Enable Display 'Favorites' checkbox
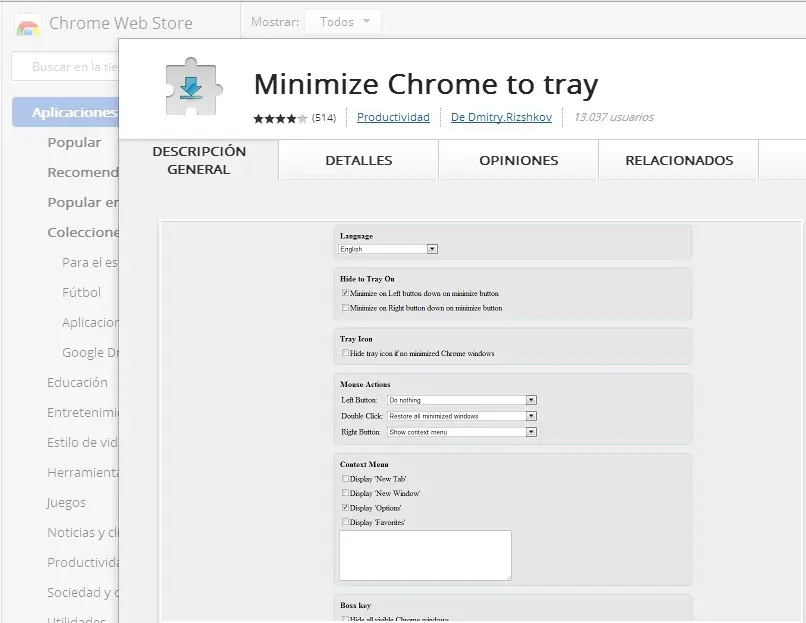806x623 pixels. click(345, 522)
